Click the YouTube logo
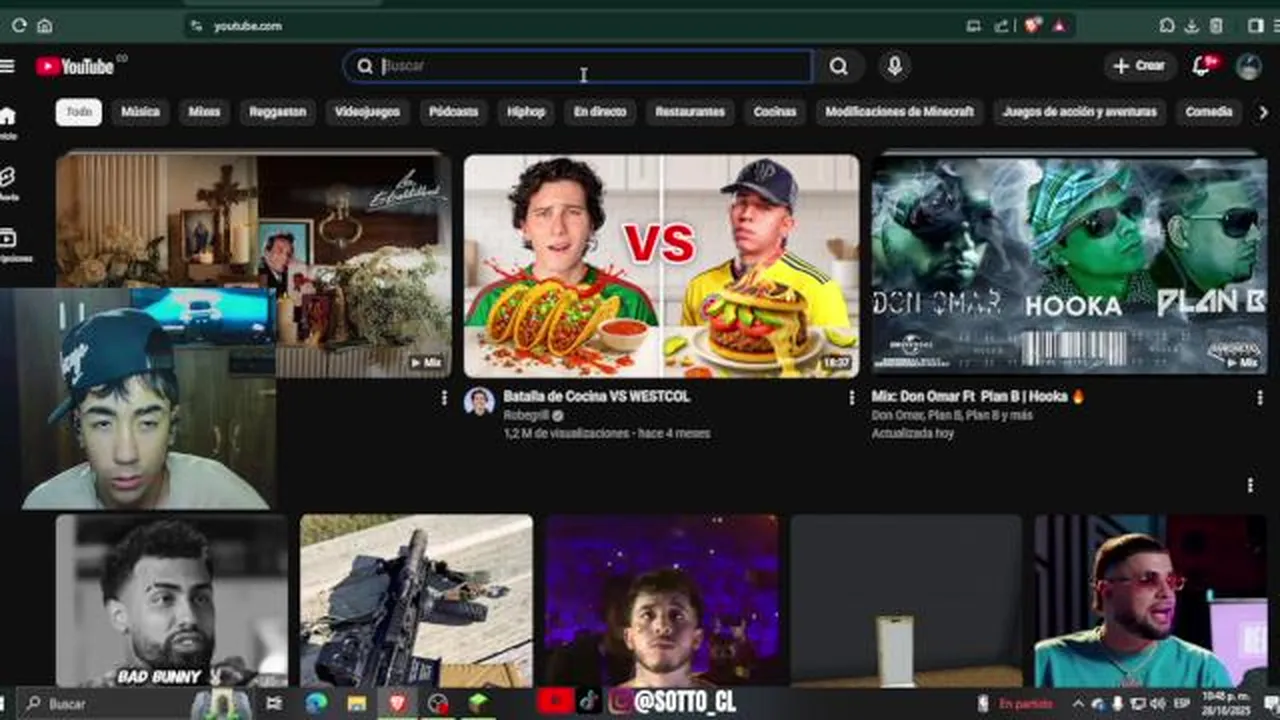The height and width of the screenshot is (720, 1280). (x=76, y=66)
